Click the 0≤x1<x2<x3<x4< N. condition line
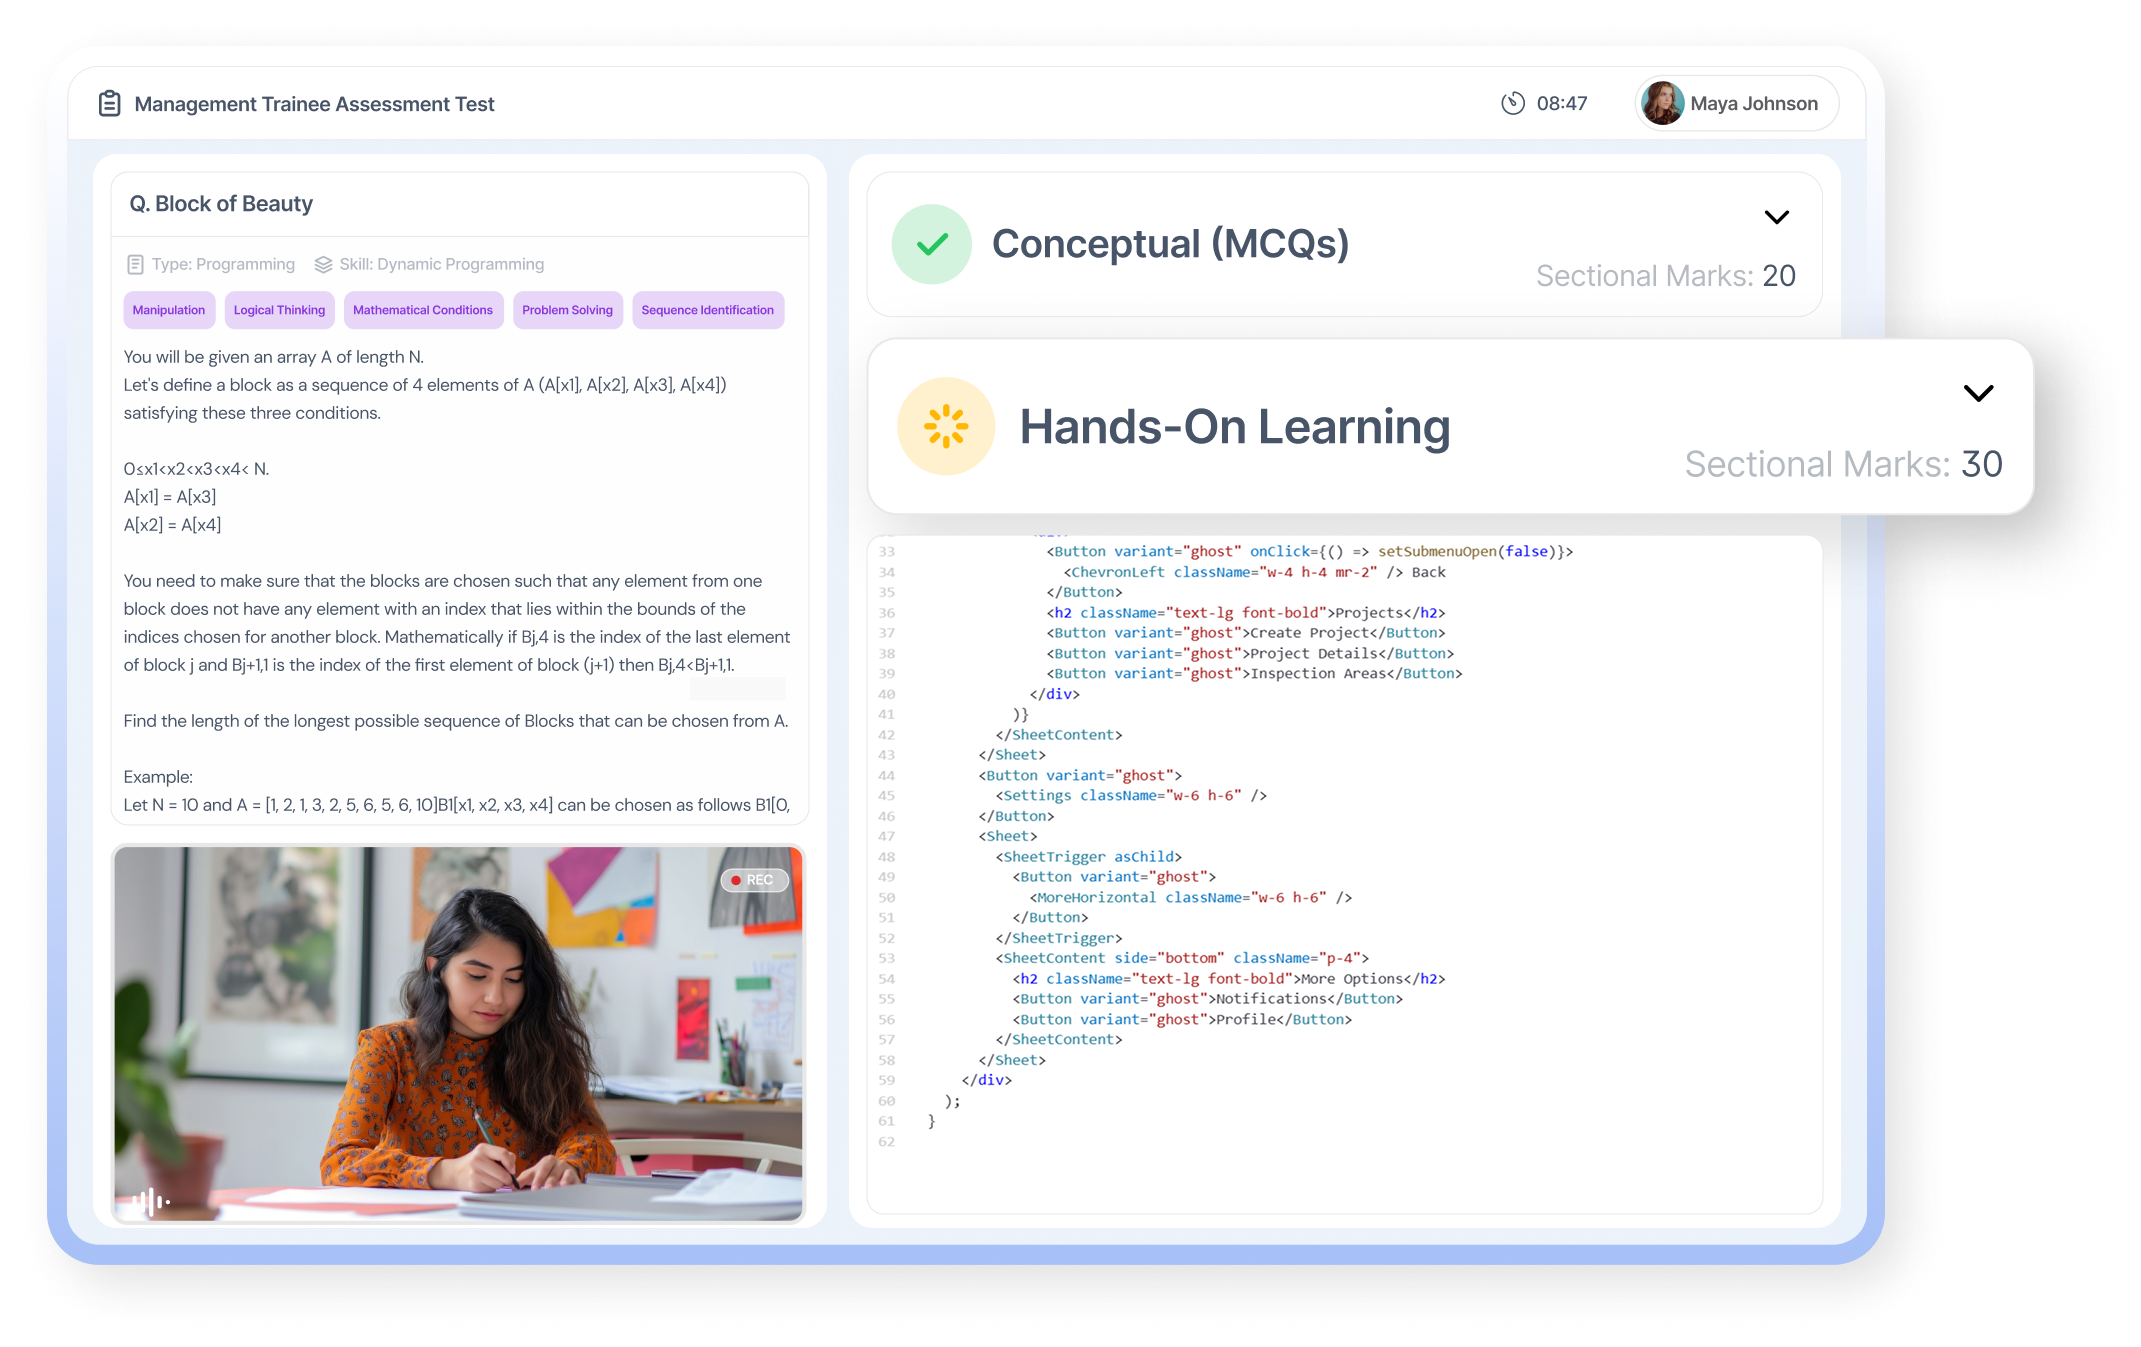This screenshot has height=1347, width=2141. [196, 469]
